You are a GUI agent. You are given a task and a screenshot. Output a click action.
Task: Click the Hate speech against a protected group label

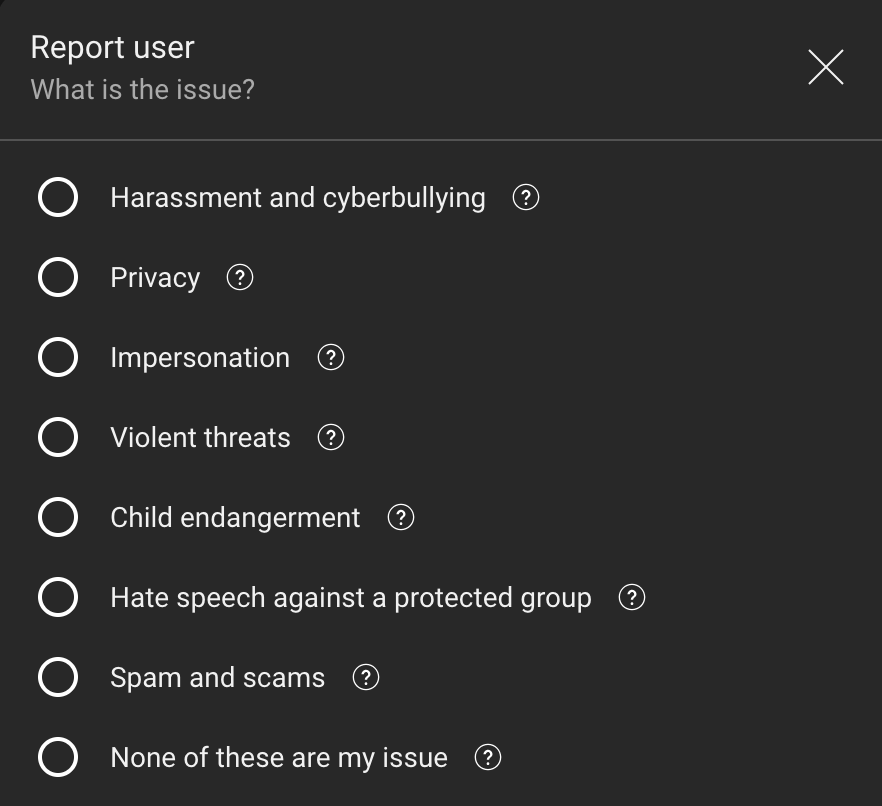[x=350, y=598]
